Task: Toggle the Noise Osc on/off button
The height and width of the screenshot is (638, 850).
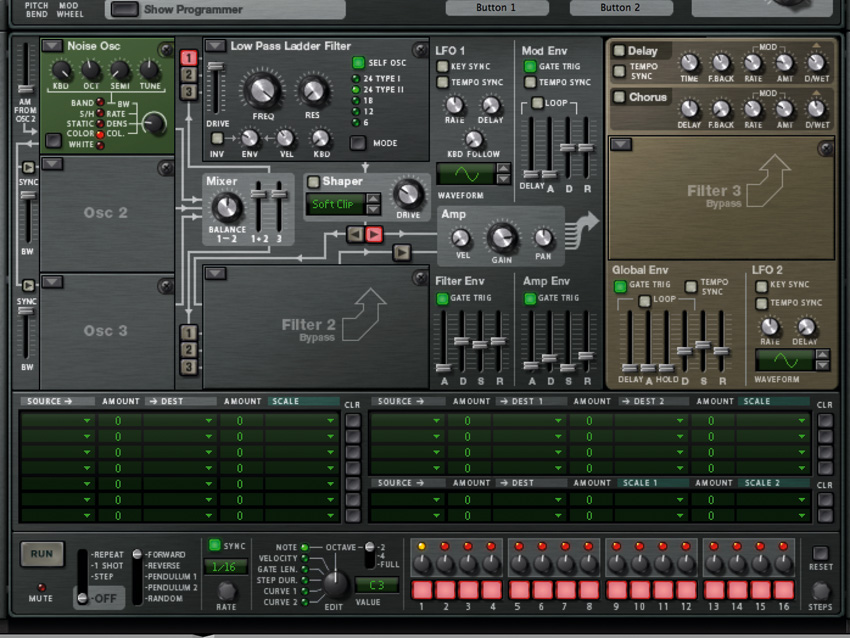Action: (53, 140)
